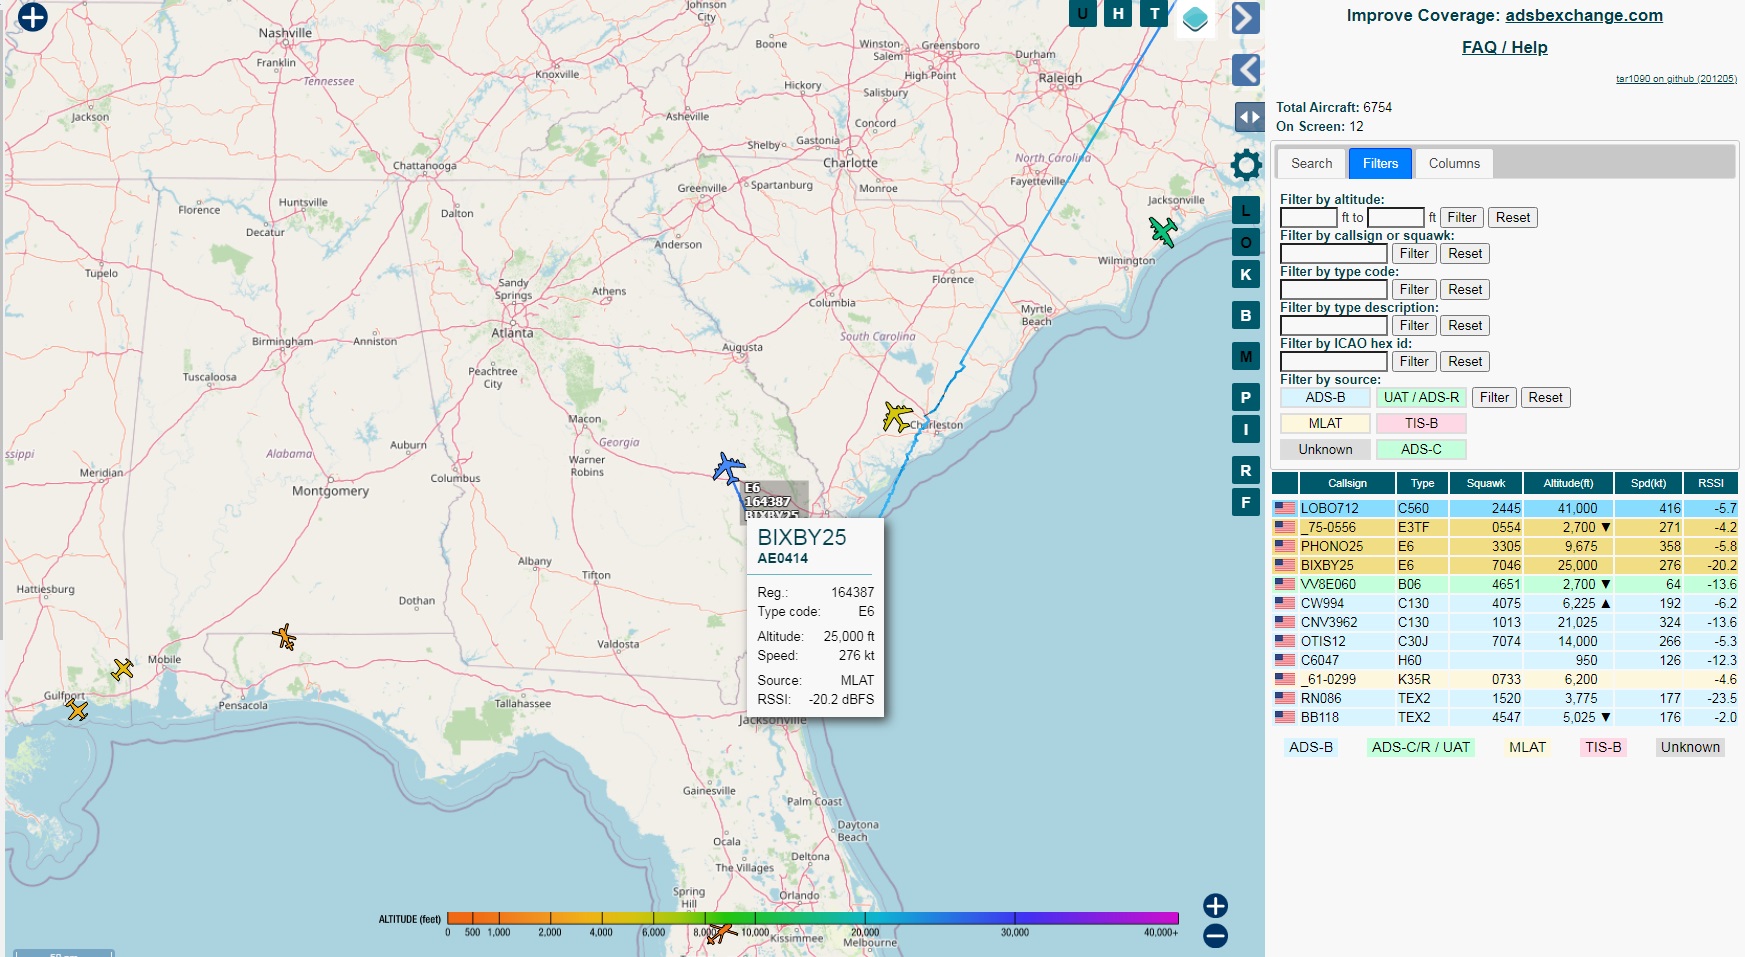Click the ICAO hex AE0414 in popup

(x=782, y=559)
